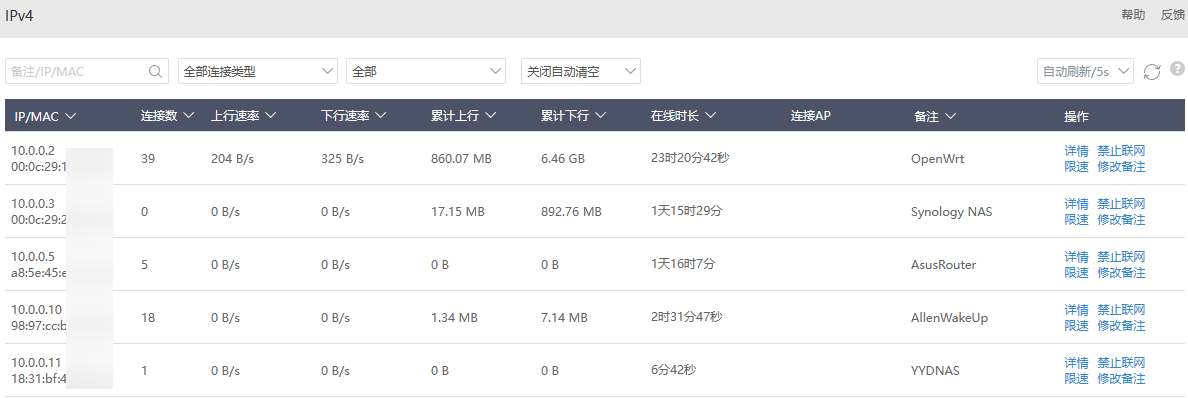1188x398 pixels.
Task: Click IP address 10.0.0.5
Action: click(32, 256)
